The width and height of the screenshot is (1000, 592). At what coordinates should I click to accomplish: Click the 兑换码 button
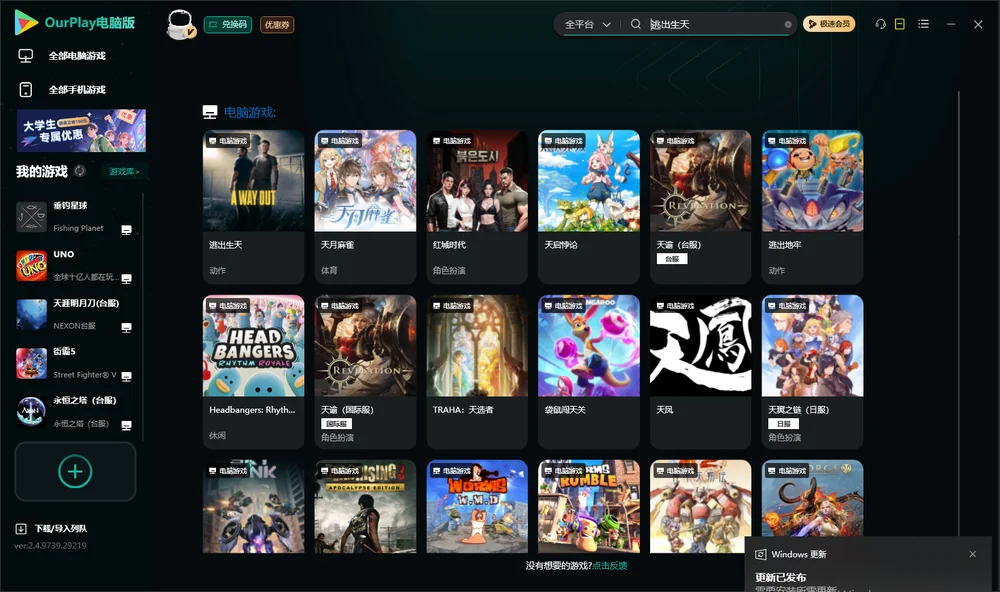[x=228, y=25]
